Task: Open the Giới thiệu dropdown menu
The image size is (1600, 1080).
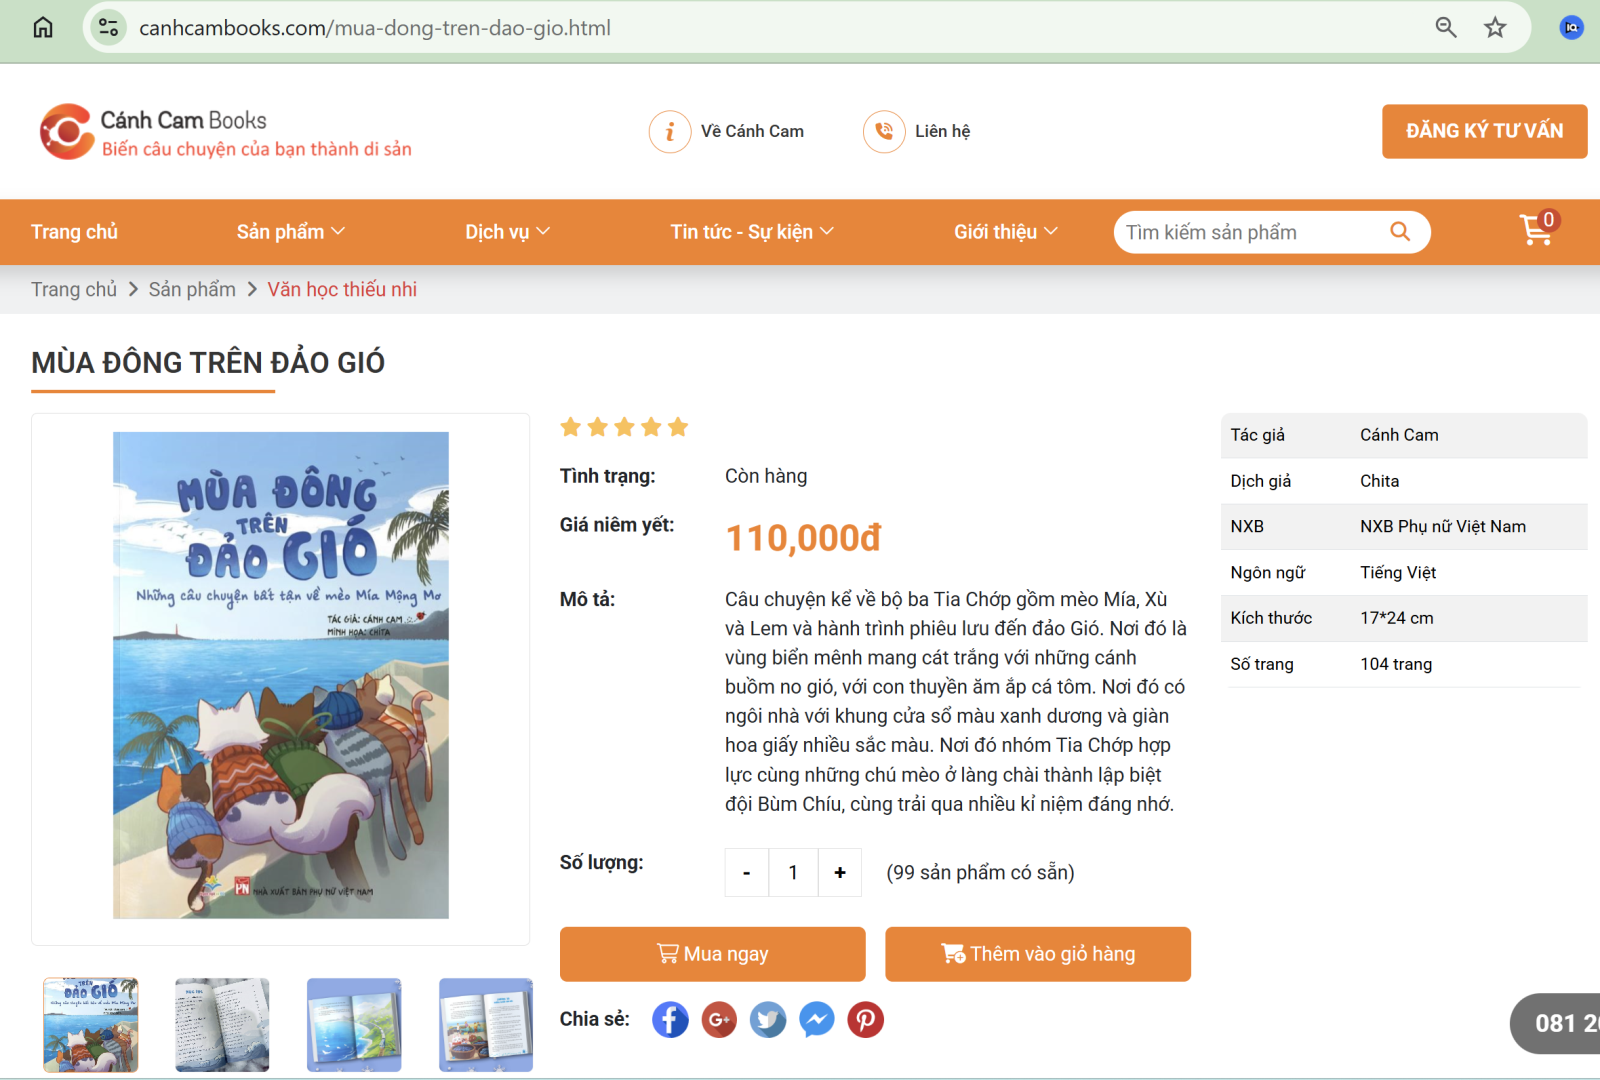Action: (1005, 232)
